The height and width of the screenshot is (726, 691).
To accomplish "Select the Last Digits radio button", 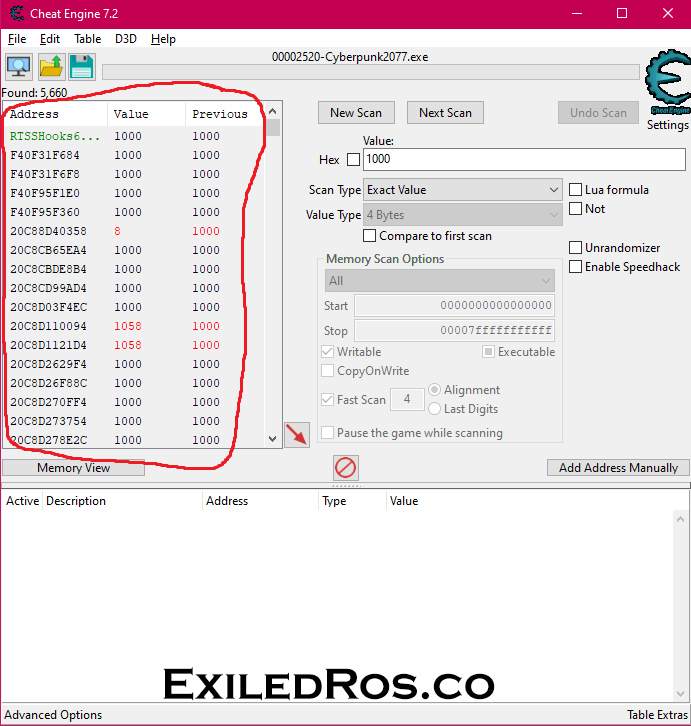I will click(434, 409).
